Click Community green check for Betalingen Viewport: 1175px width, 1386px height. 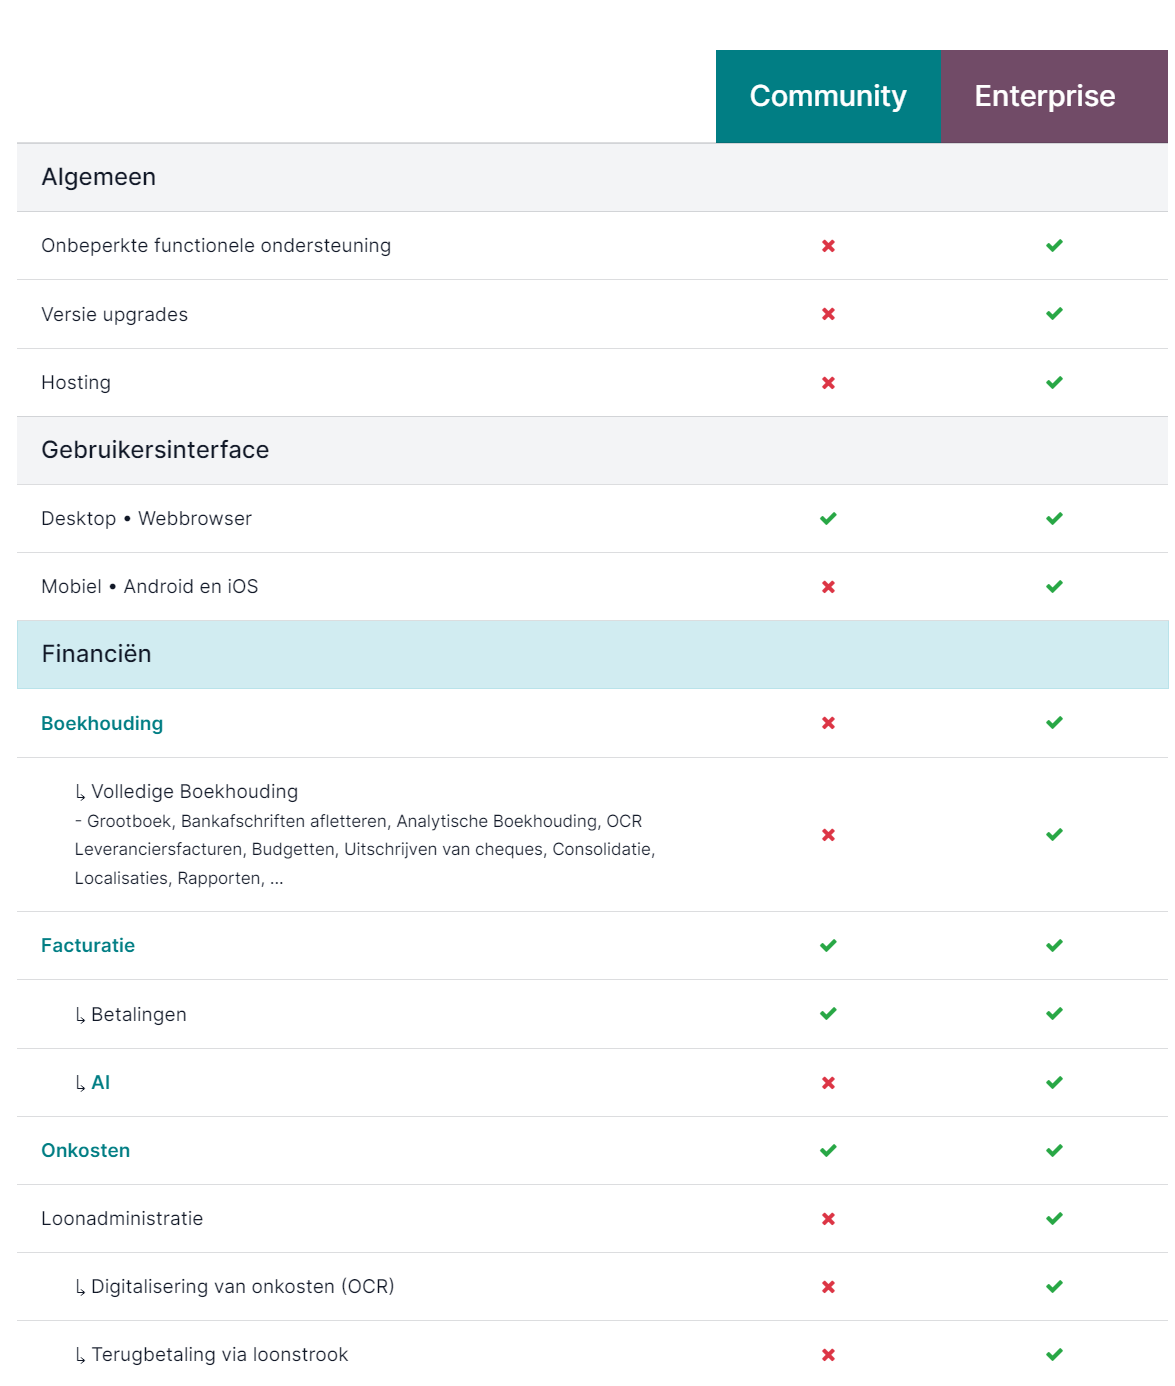[x=828, y=1014]
